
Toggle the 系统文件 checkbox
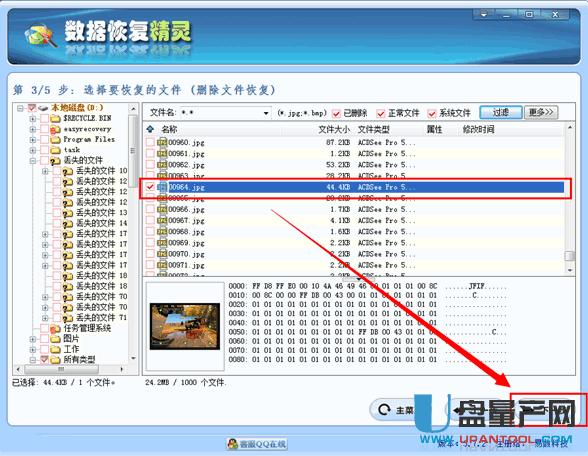click(x=432, y=113)
